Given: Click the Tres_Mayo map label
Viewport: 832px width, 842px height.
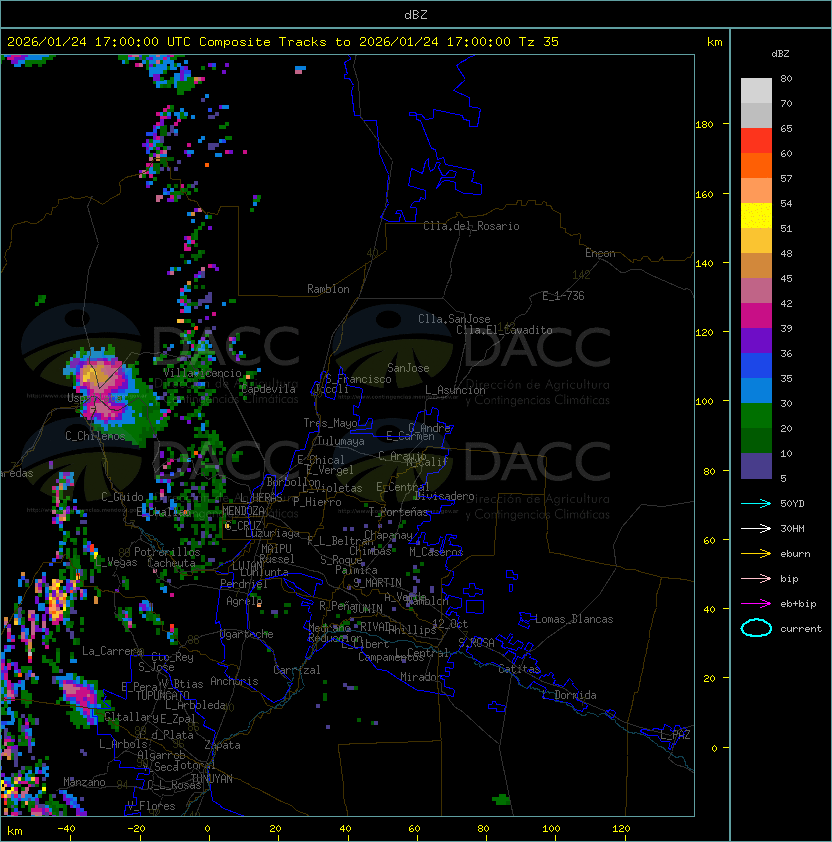Looking at the screenshot, I should [330, 423].
